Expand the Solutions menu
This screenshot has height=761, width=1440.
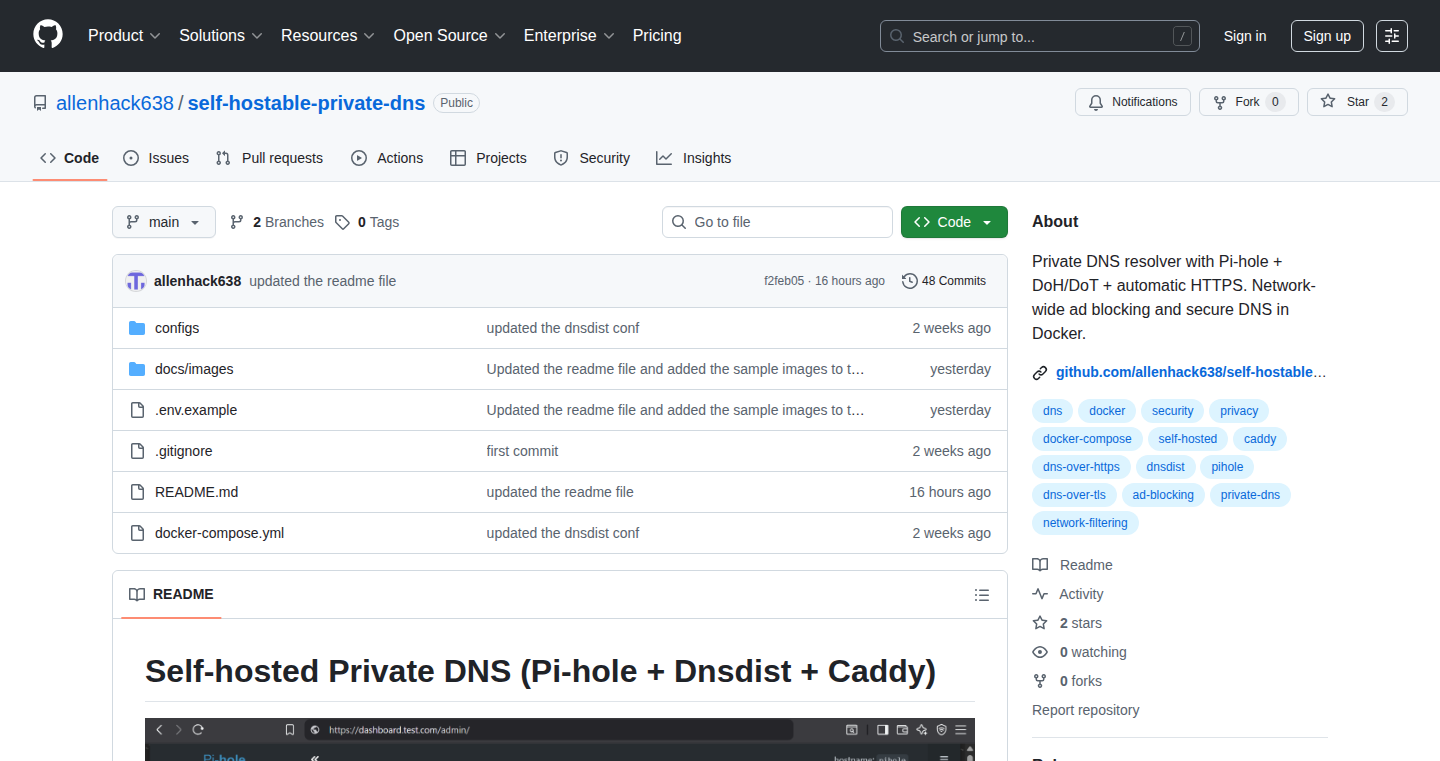221,35
